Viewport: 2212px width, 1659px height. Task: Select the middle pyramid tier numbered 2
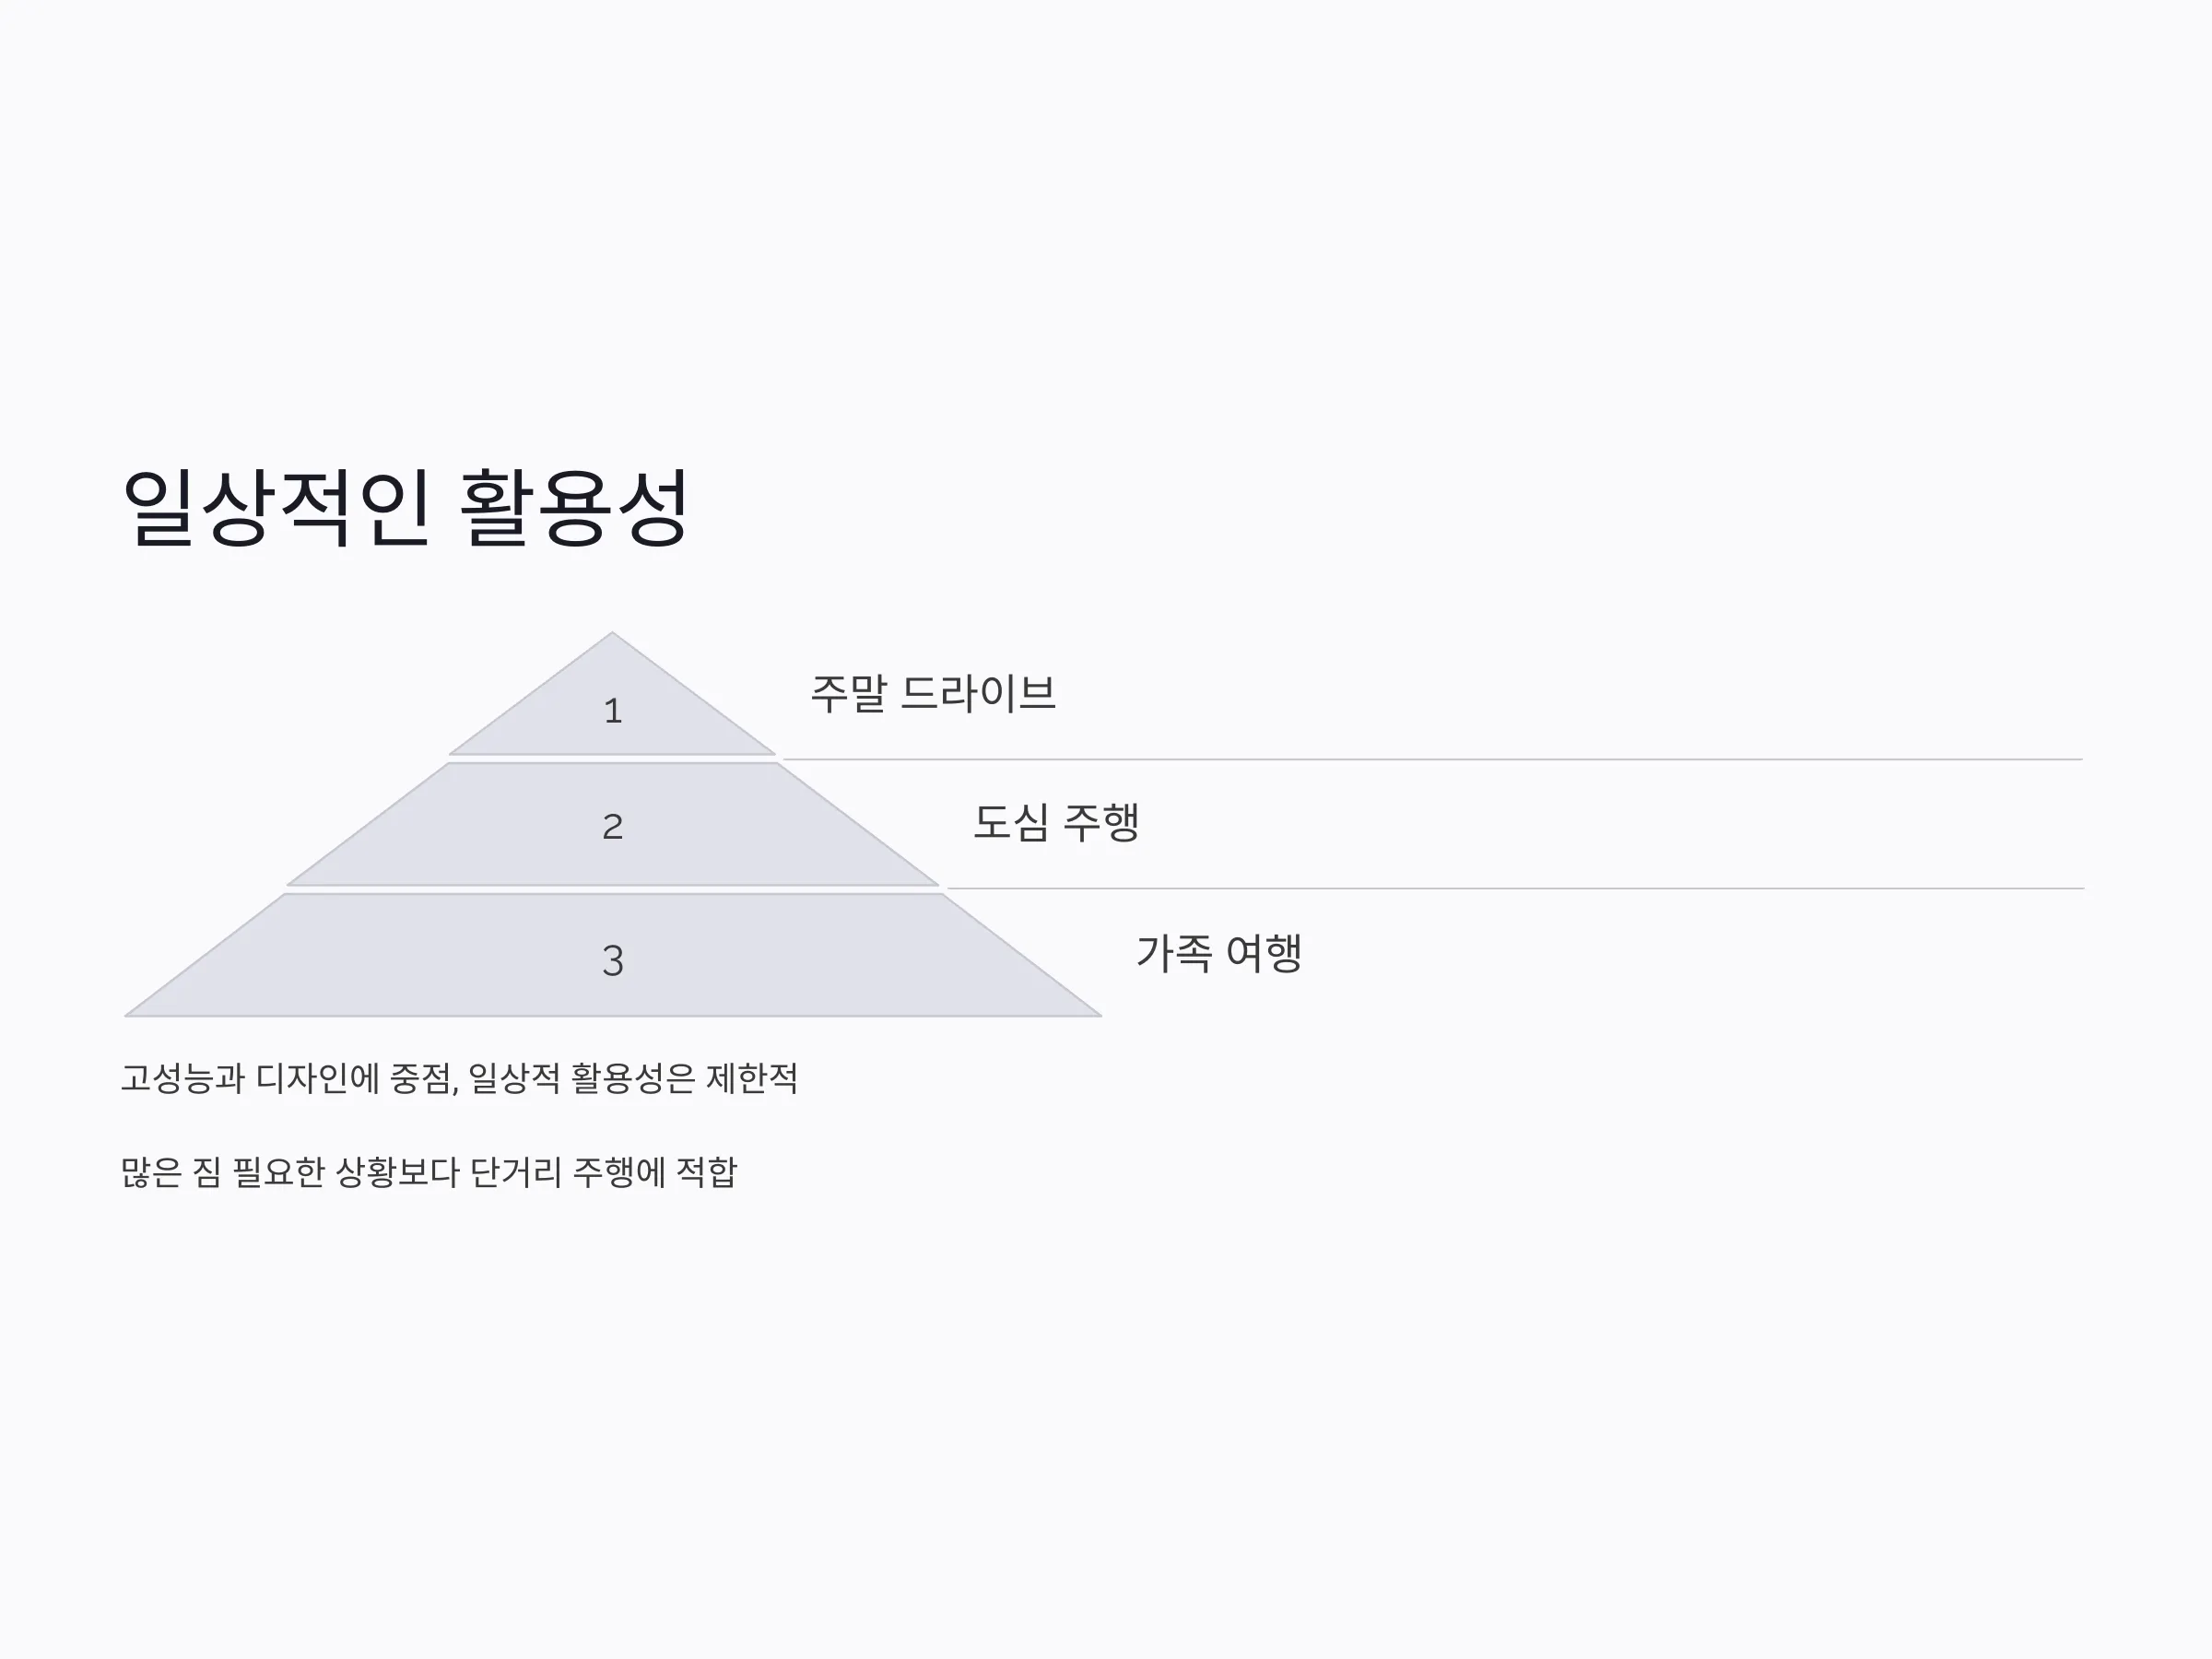[x=612, y=824]
